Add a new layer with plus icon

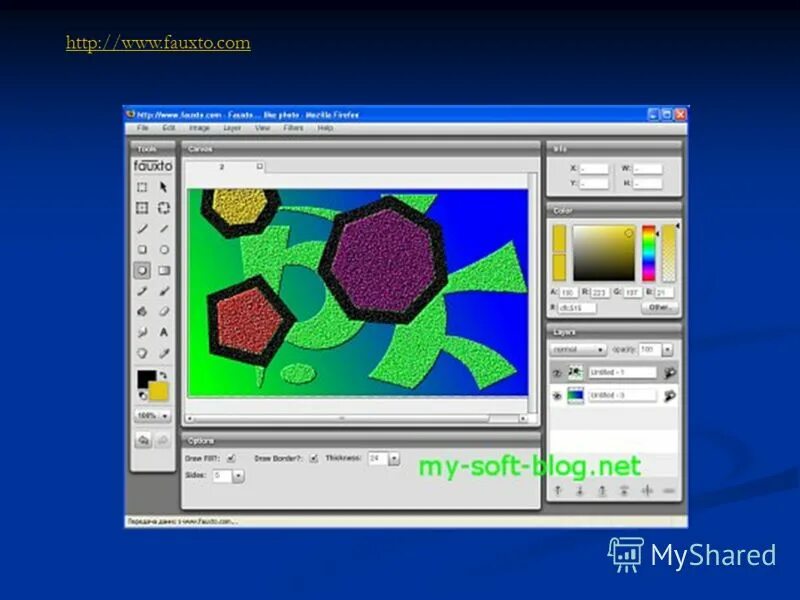647,491
